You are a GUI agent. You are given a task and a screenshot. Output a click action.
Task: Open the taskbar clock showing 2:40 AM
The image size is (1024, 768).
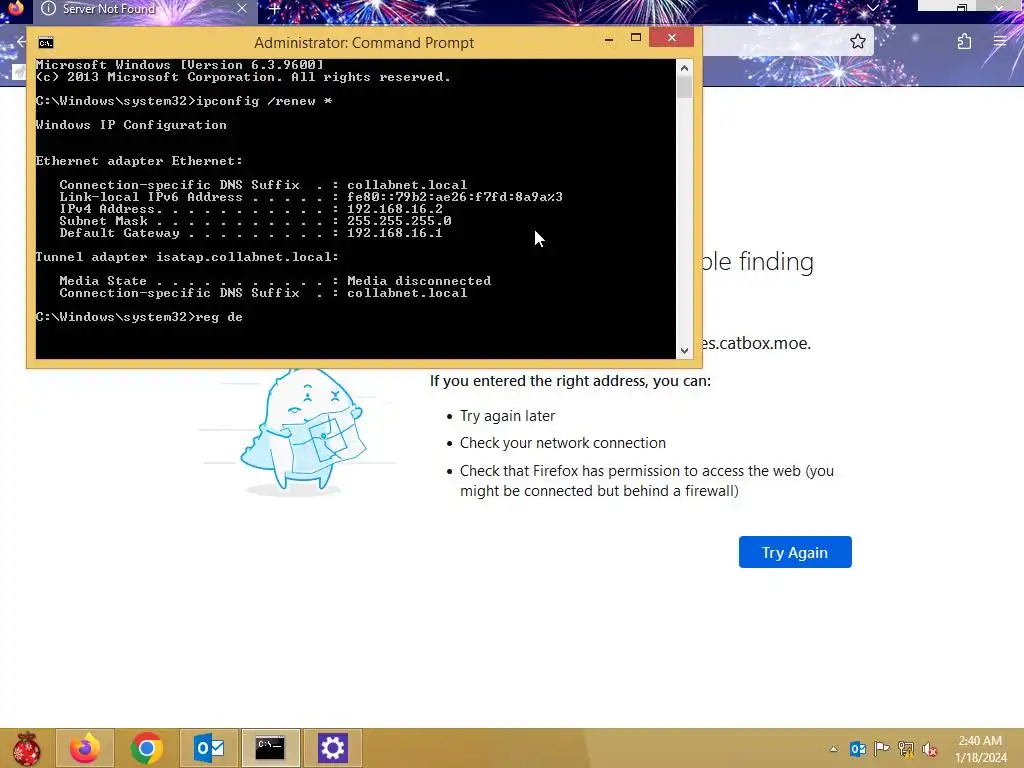point(980,749)
